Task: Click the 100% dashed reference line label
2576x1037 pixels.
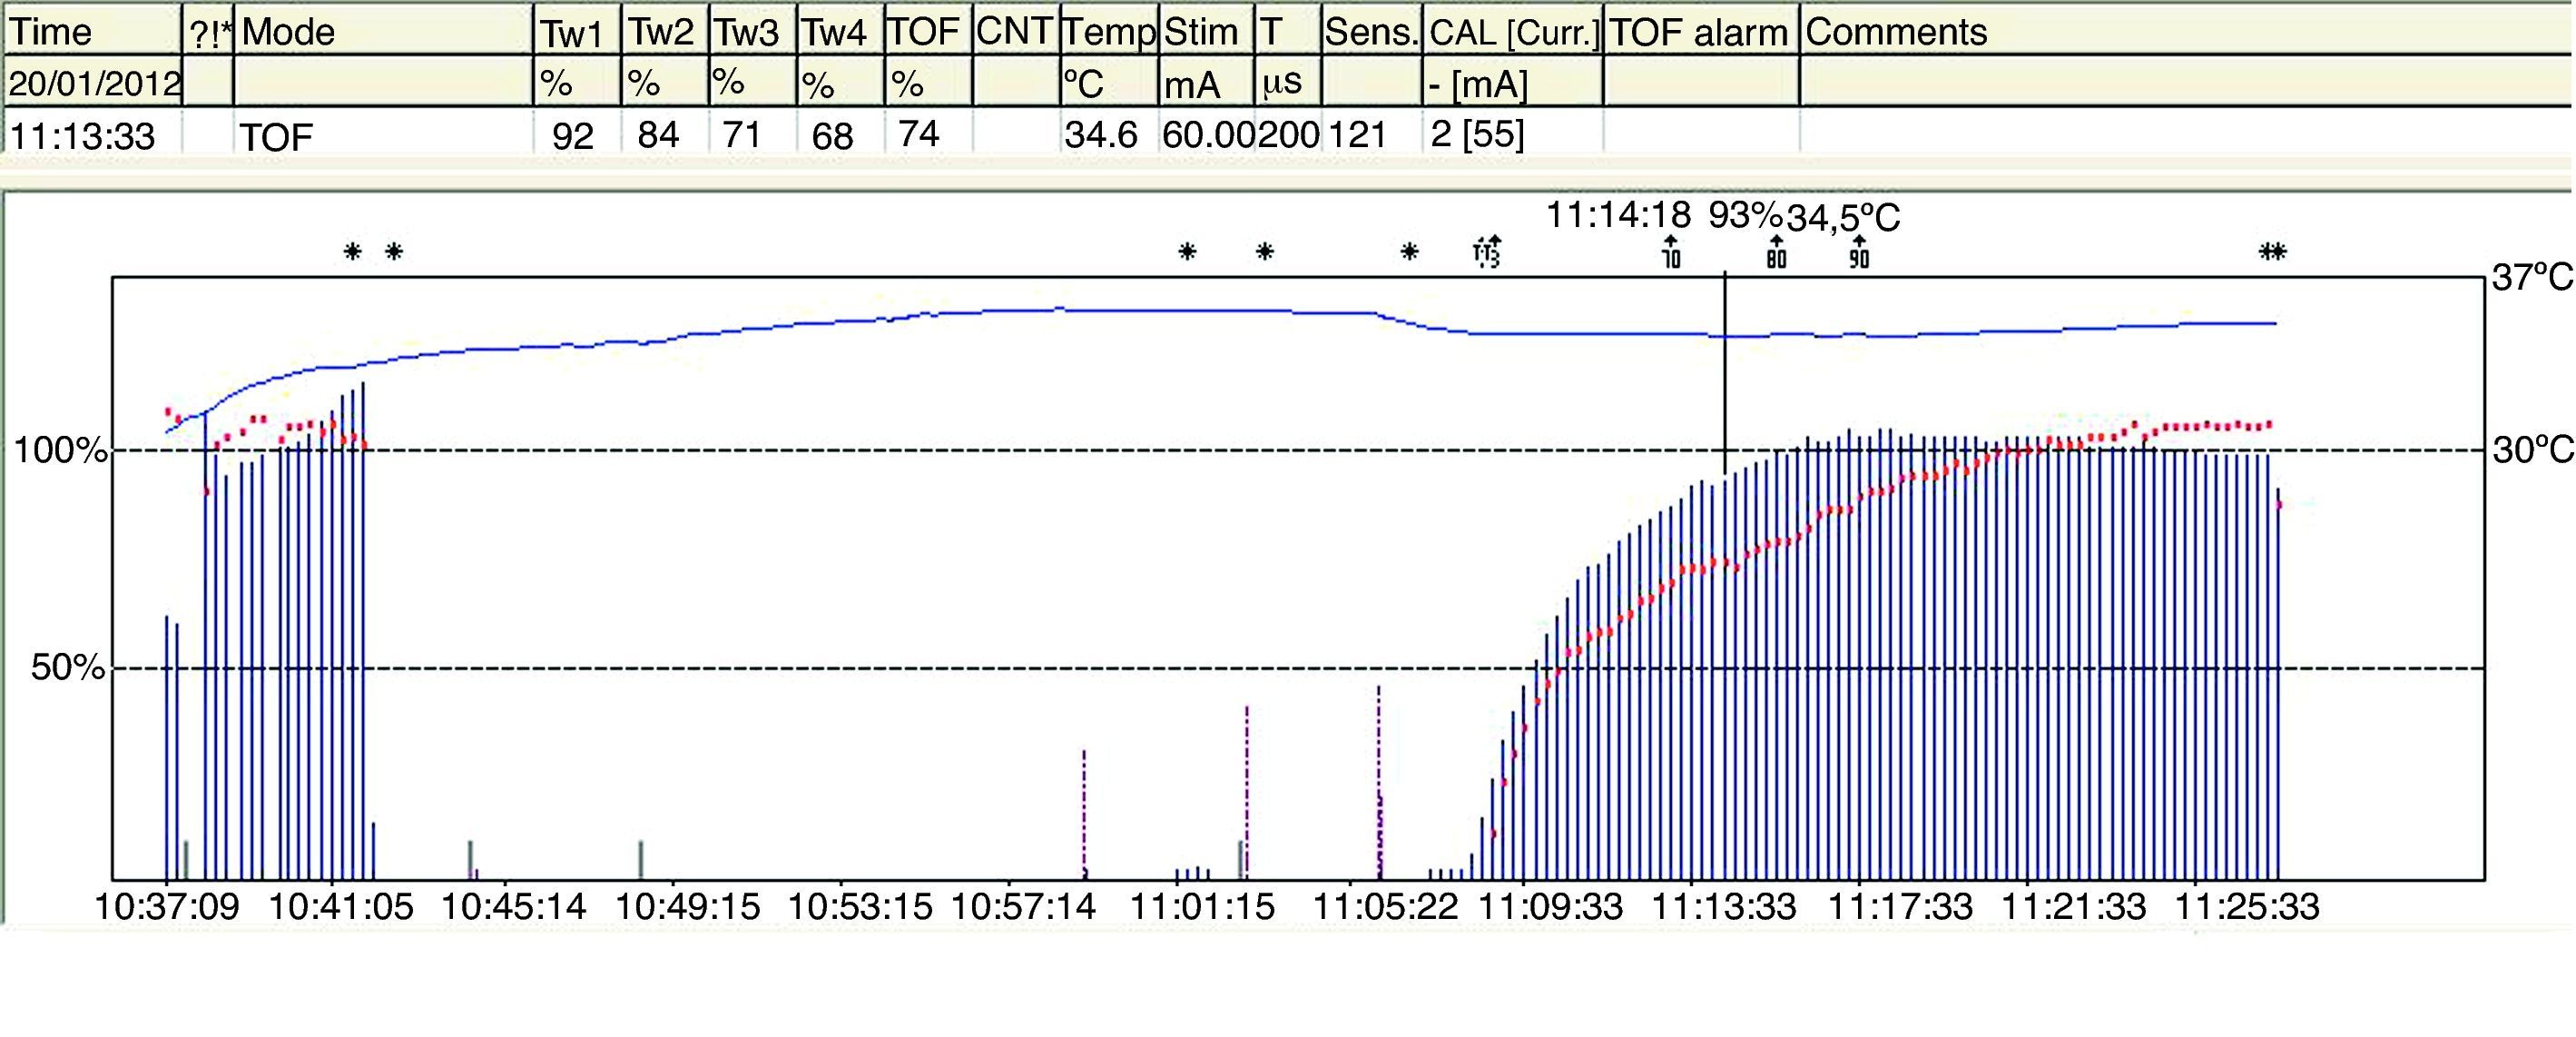Action: pos(58,451)
